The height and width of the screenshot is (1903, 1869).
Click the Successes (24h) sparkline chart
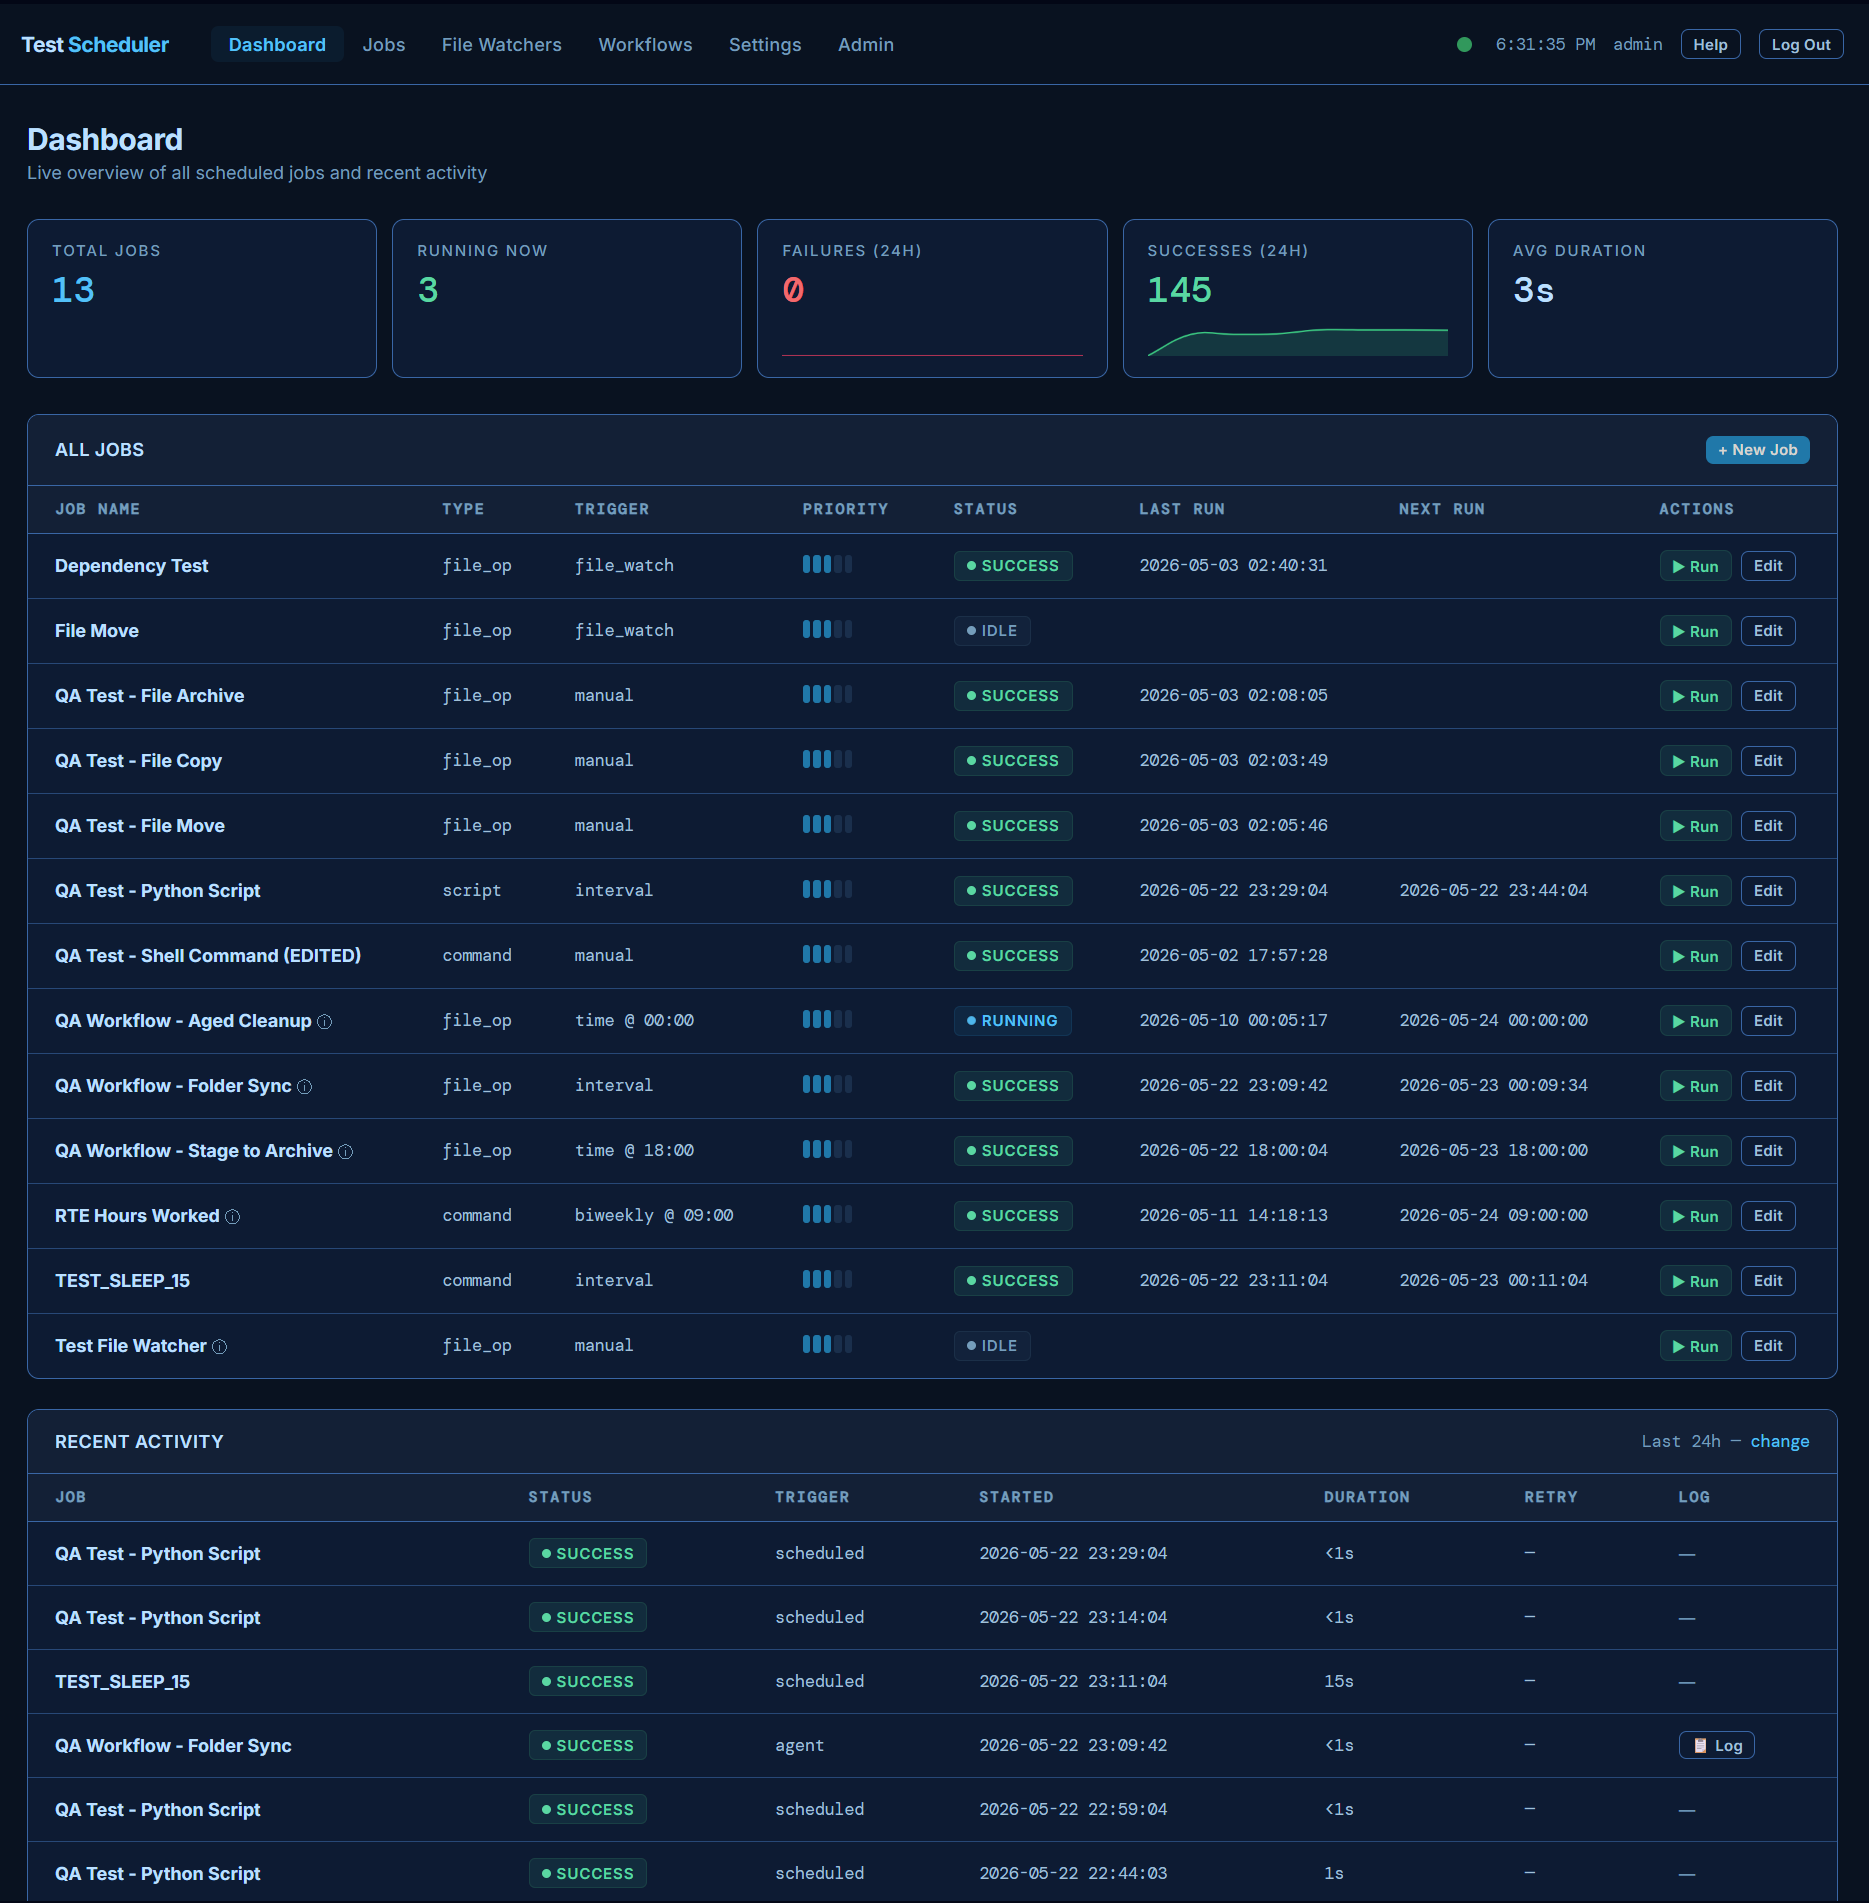[x=1297, y=342]
